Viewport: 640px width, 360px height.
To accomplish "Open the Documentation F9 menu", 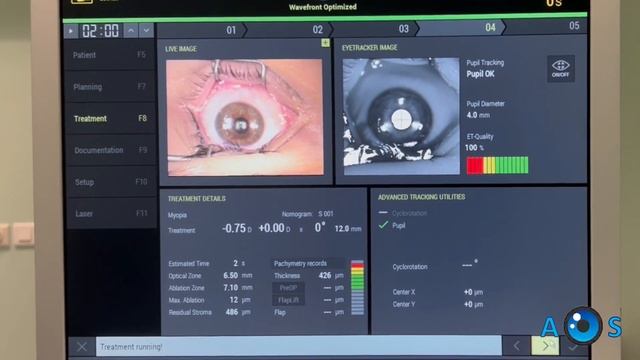I will click(111, 150).
